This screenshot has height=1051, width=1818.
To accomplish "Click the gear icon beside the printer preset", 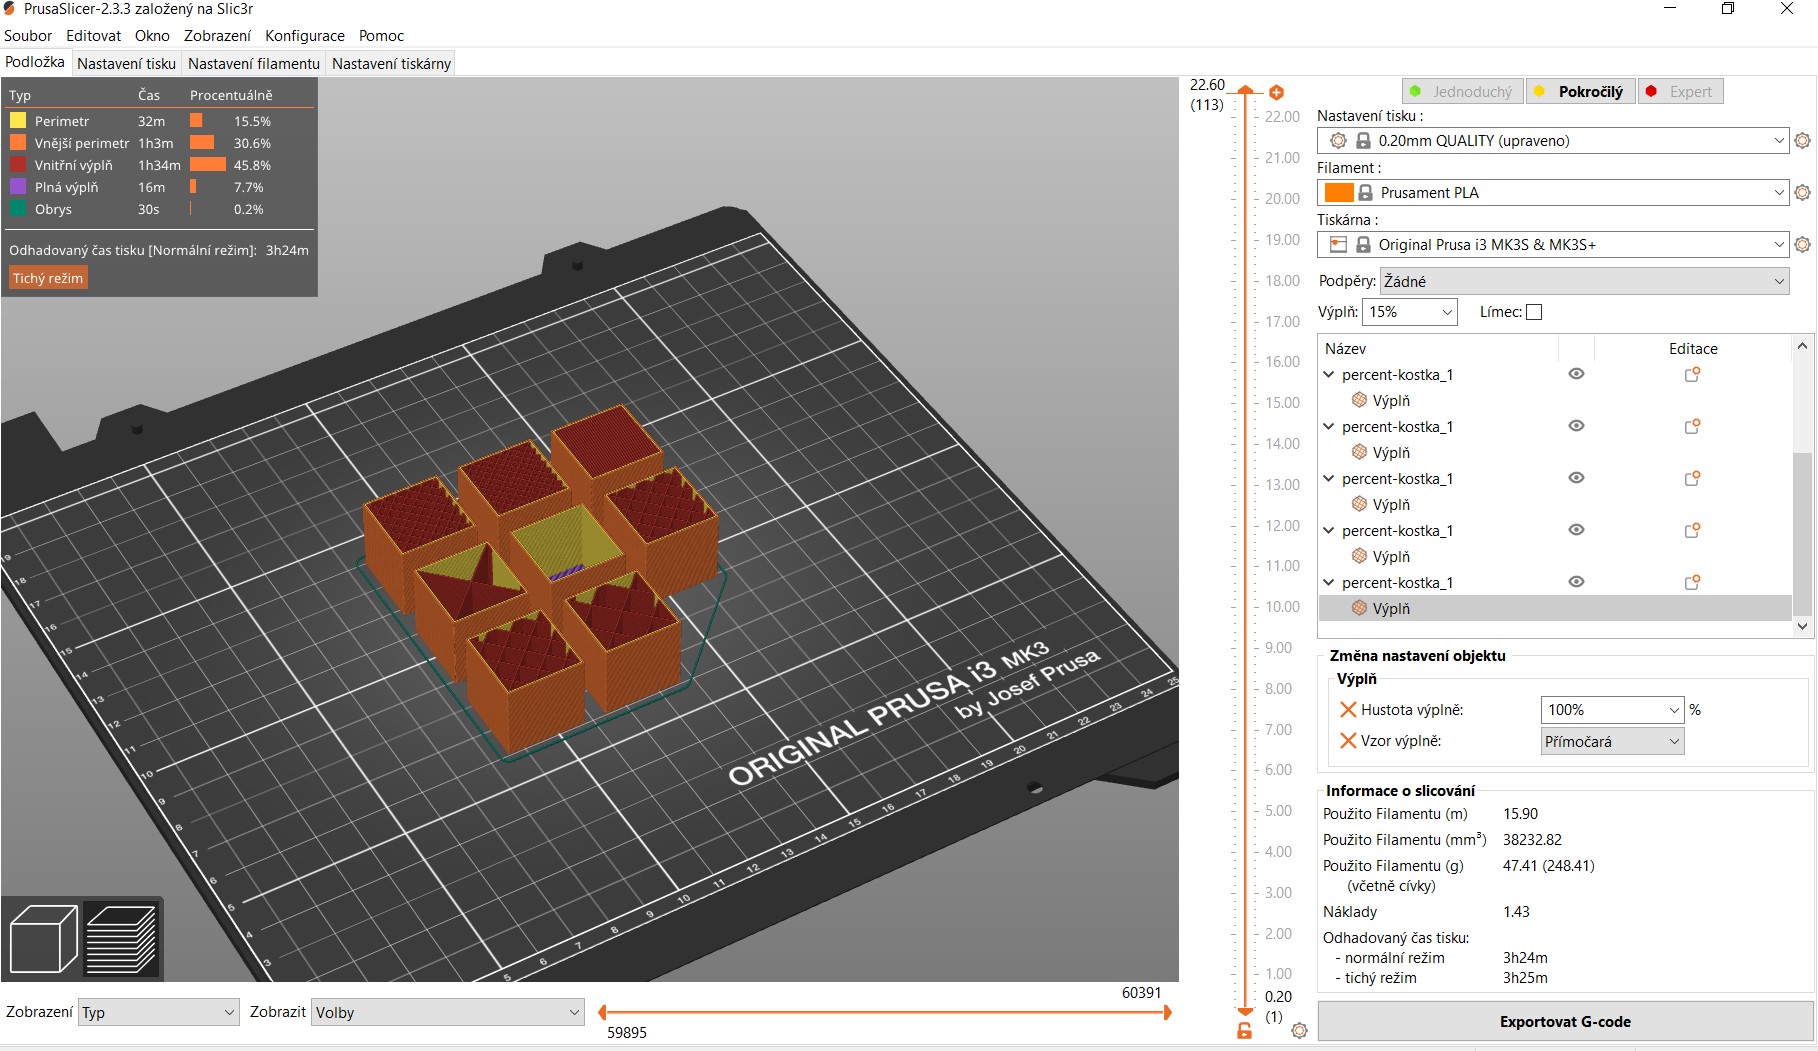I will point(1802,245).
